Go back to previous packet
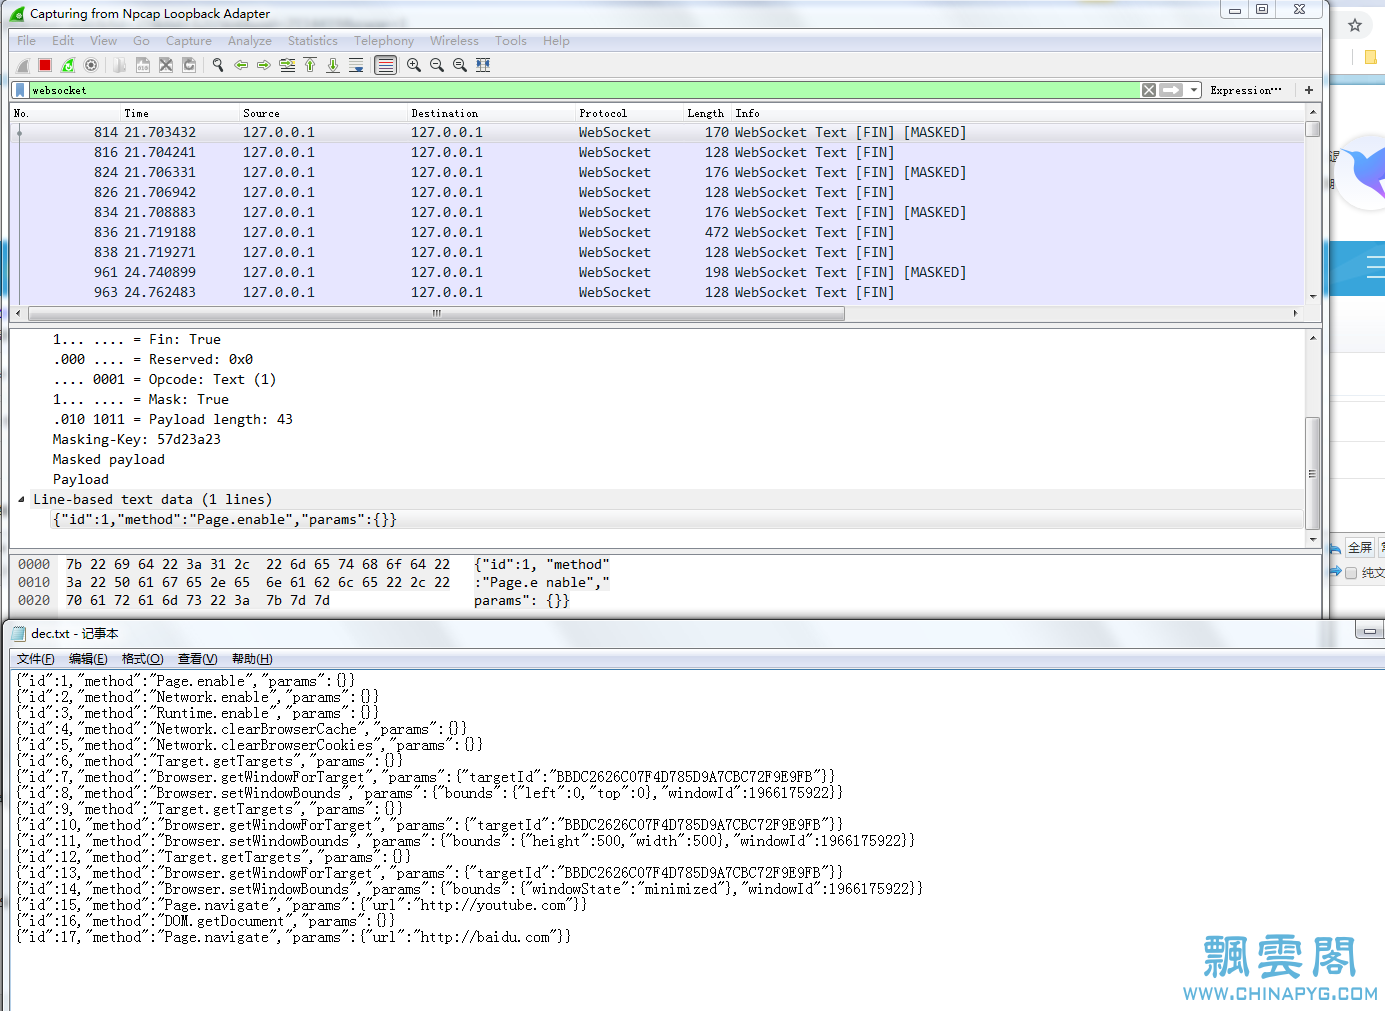This screenshot has width=1385, height=1011. [x=241, y=65]
